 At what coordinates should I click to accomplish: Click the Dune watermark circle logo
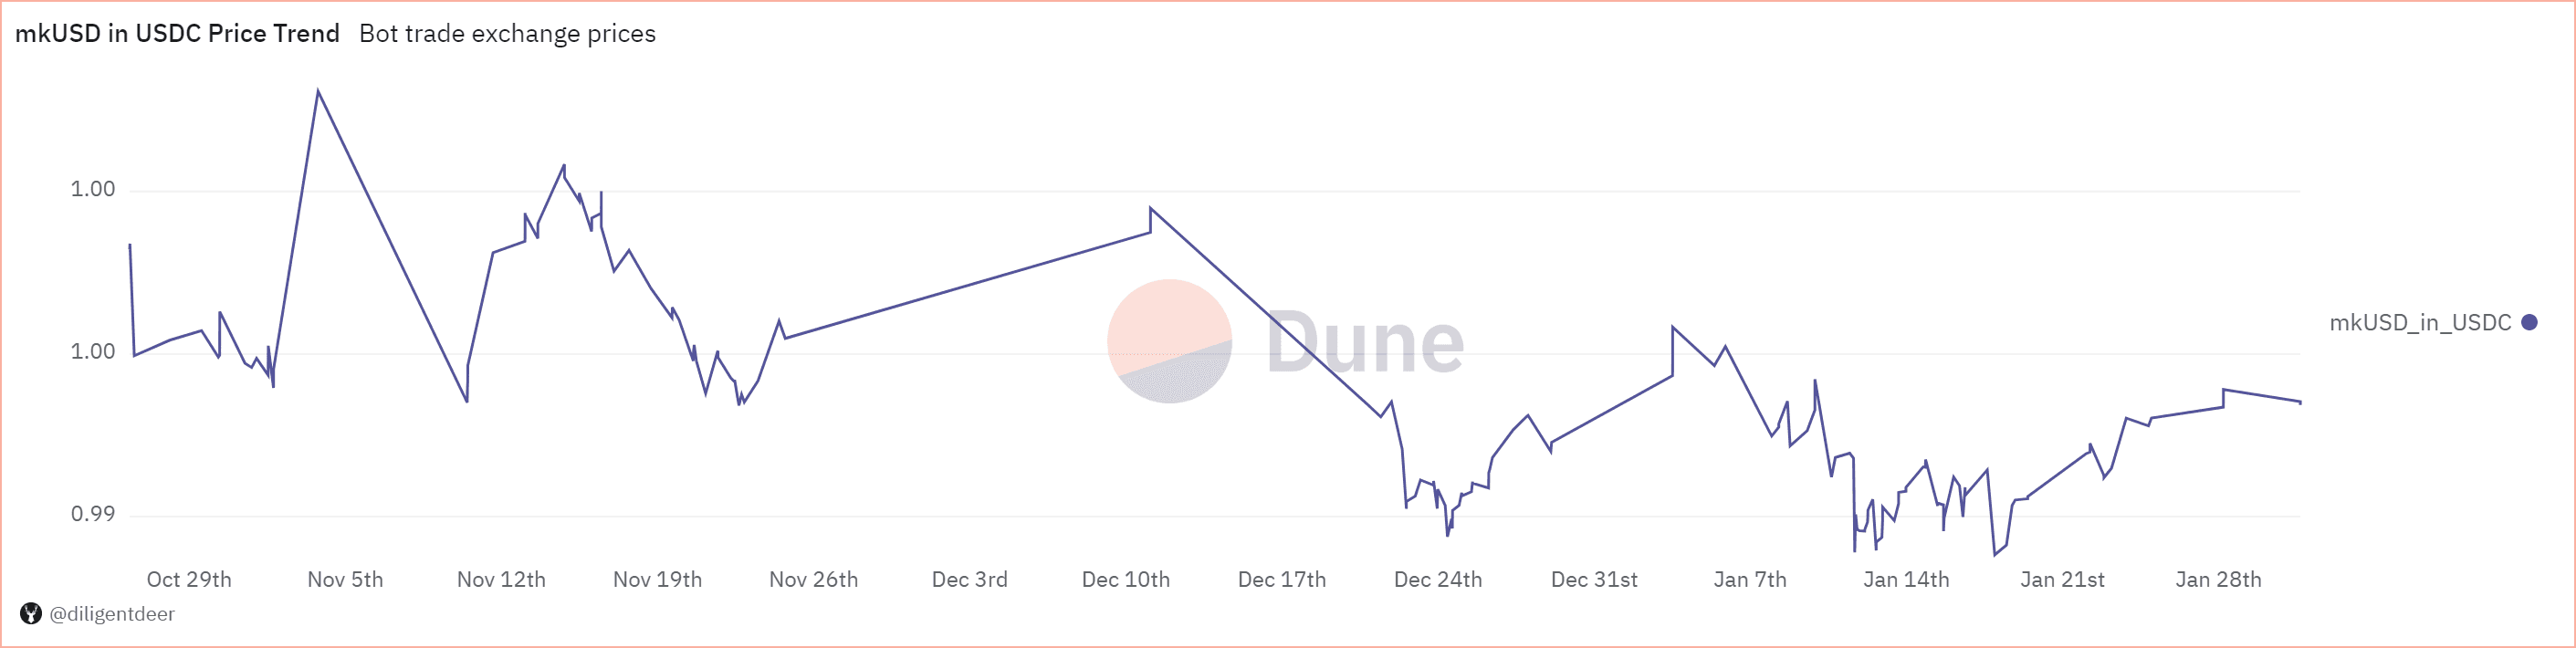tap(1169, 341)
